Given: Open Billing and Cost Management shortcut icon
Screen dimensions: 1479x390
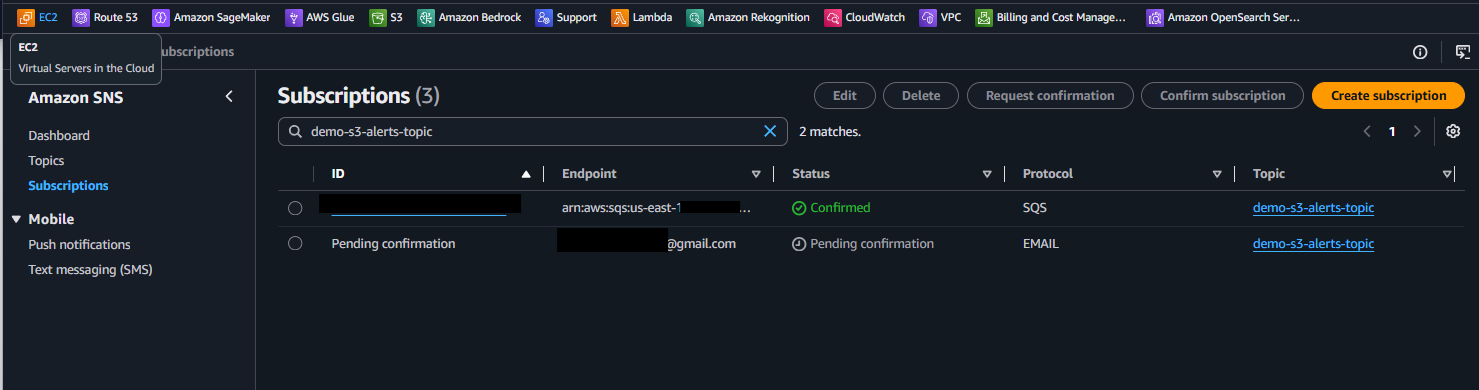Looking at the screenshot, I should coord(984,17).
